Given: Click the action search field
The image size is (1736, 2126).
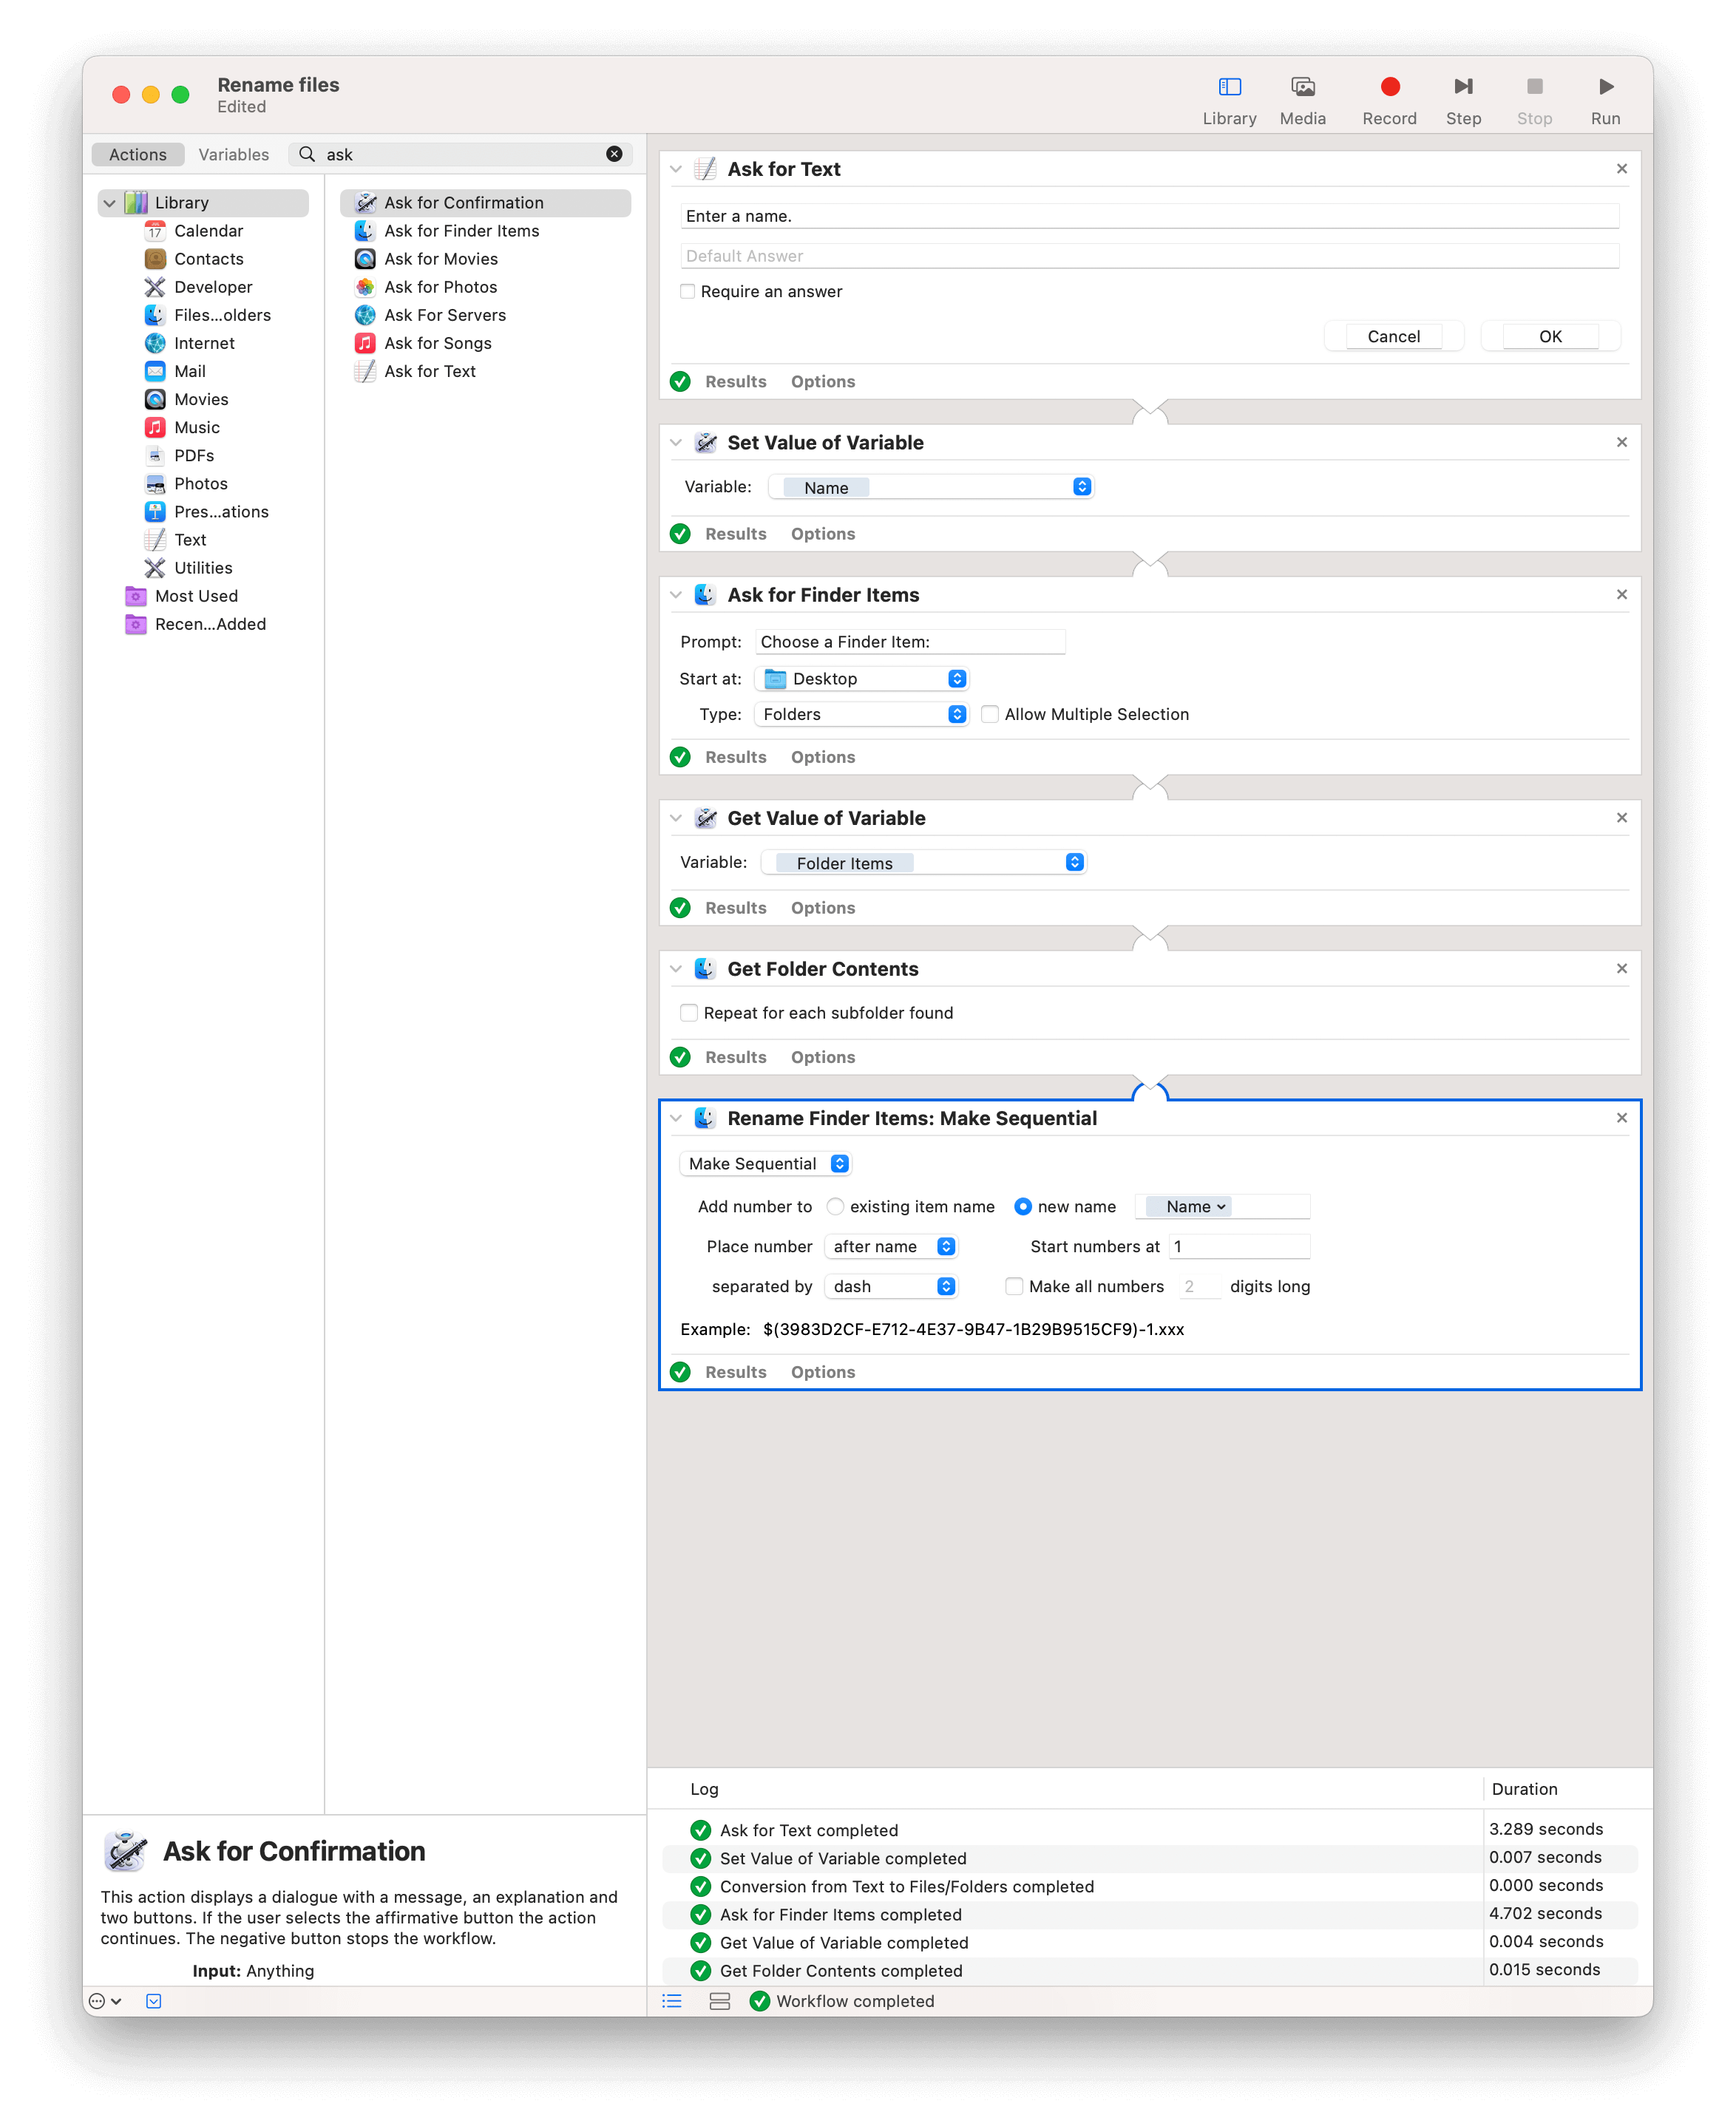Looking at the screenshot, I should (460, 154).
